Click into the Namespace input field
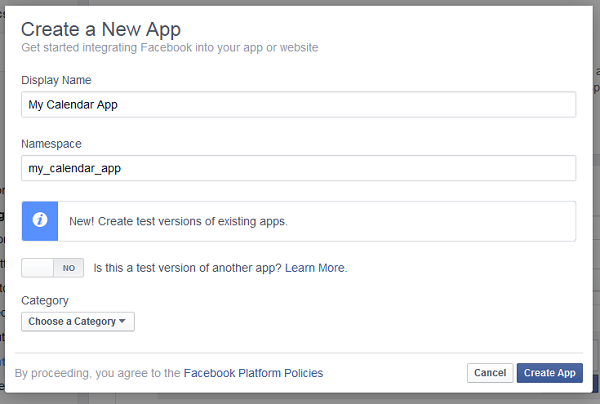Viewport: 600px width, 404px height. (x=298, y=168)
